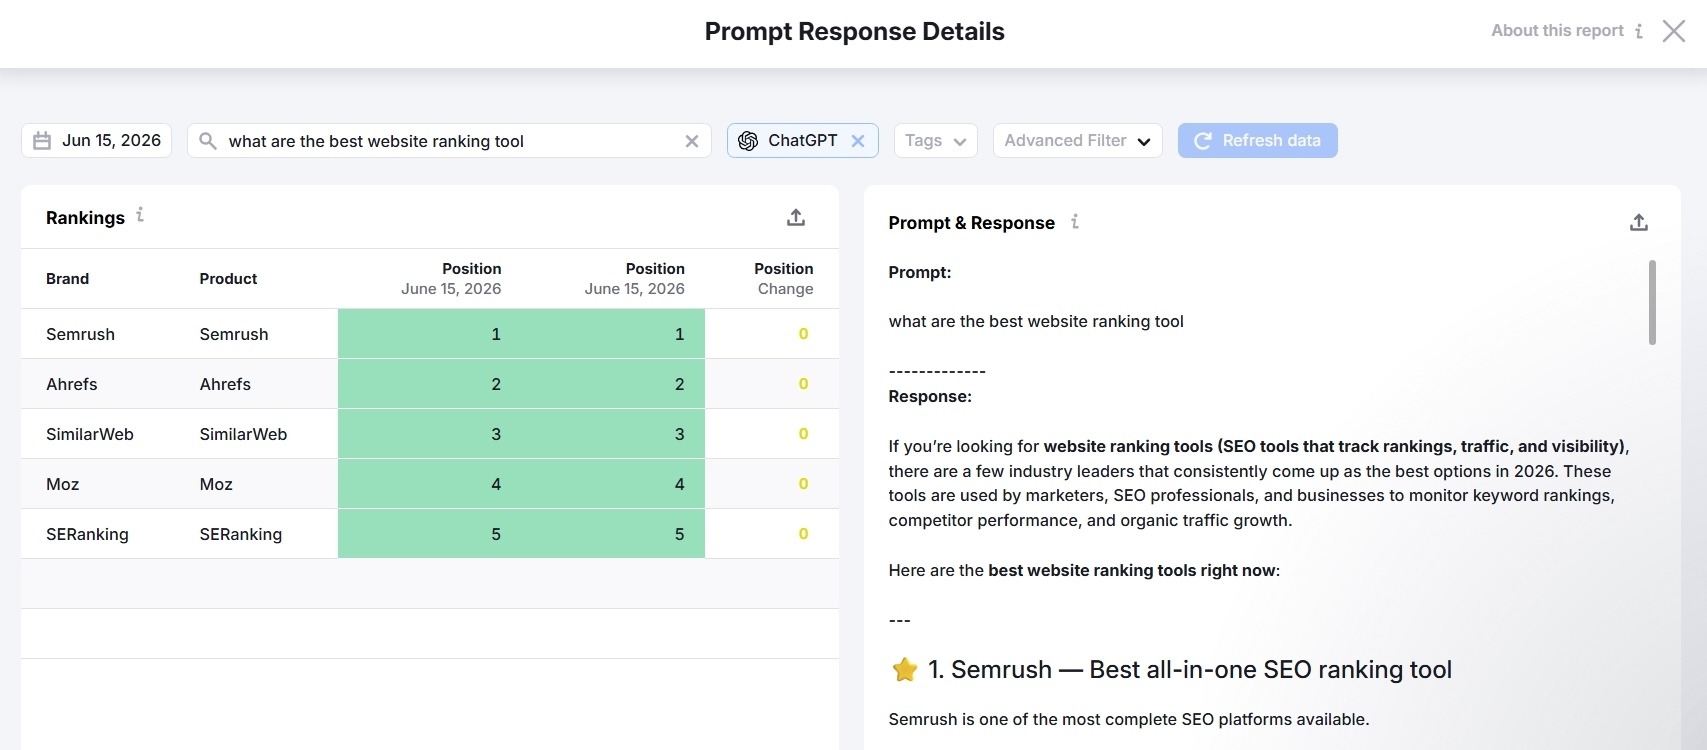The height and width of the screenshot is (750, 1707).
Task: Clear the prompt search text
Action: pos(691,141)
